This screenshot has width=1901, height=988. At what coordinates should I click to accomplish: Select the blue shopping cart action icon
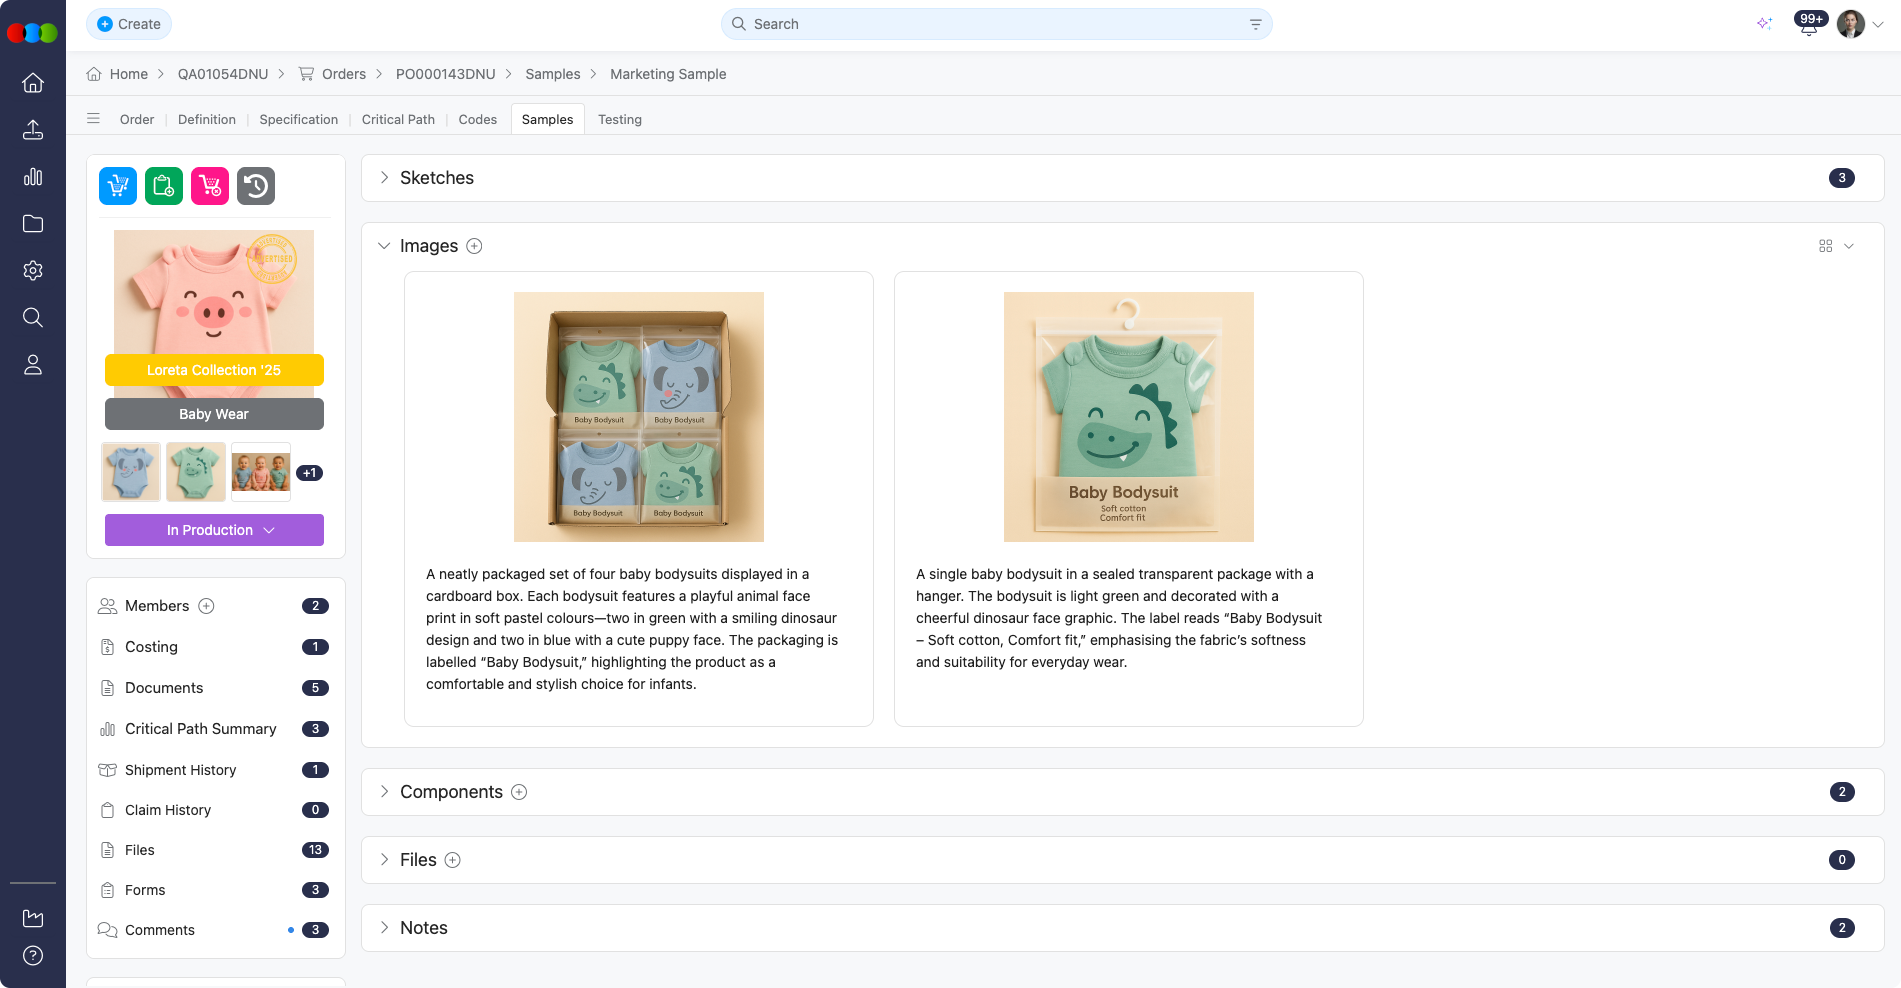[x=117, y=185]
